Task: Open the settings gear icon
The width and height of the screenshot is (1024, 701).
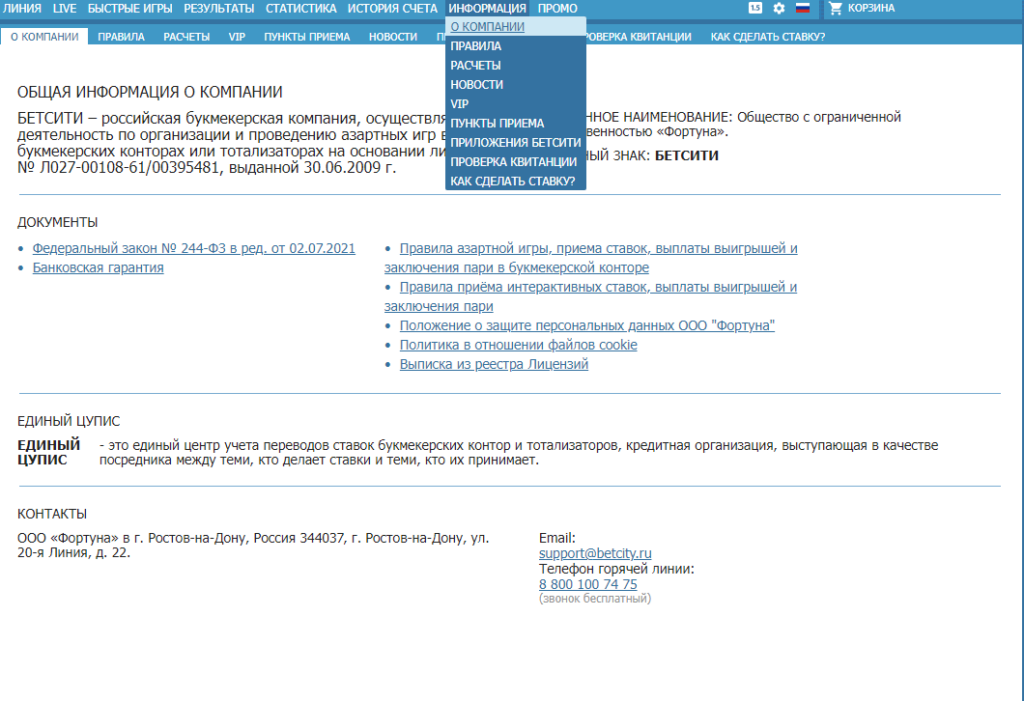Action: pos(778,8)
